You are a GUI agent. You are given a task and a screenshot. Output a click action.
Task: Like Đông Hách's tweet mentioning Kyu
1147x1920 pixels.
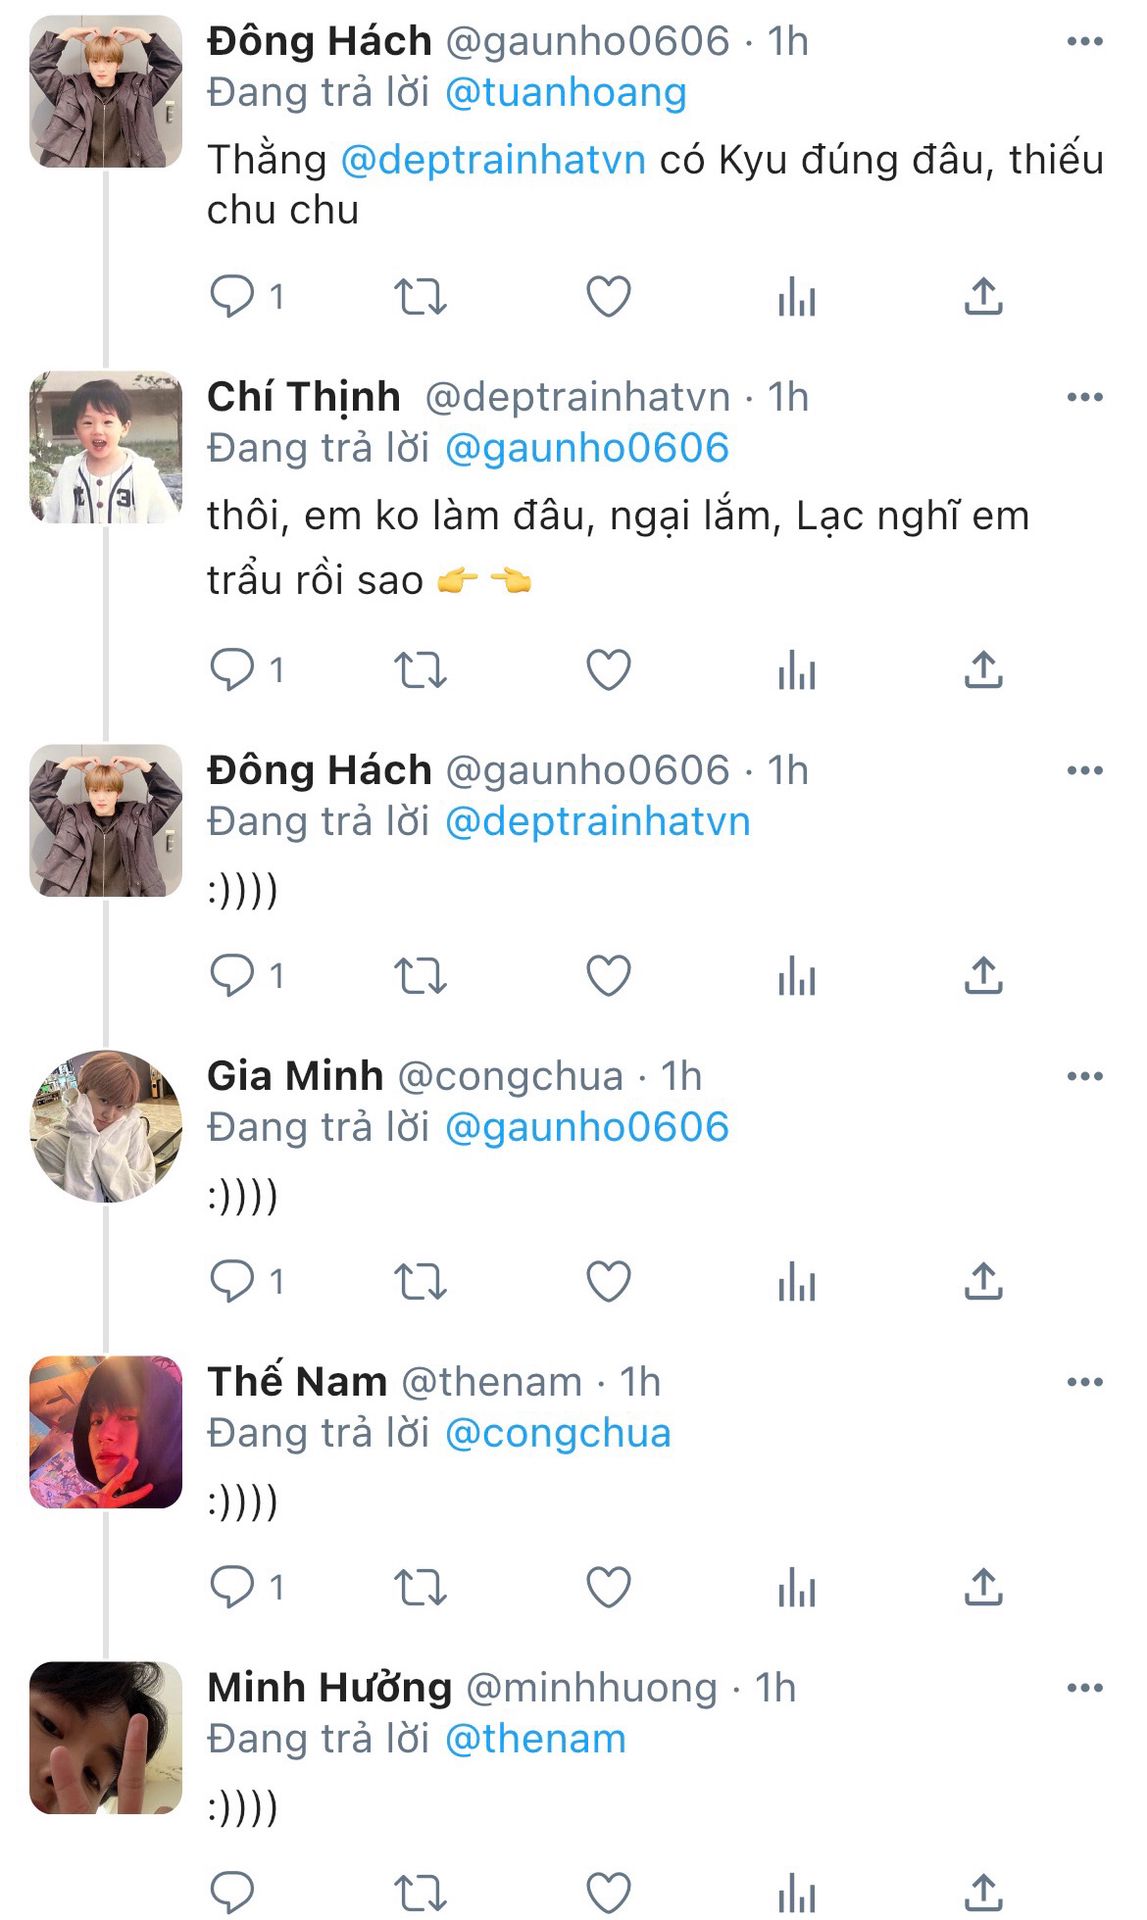click(608, 297)
